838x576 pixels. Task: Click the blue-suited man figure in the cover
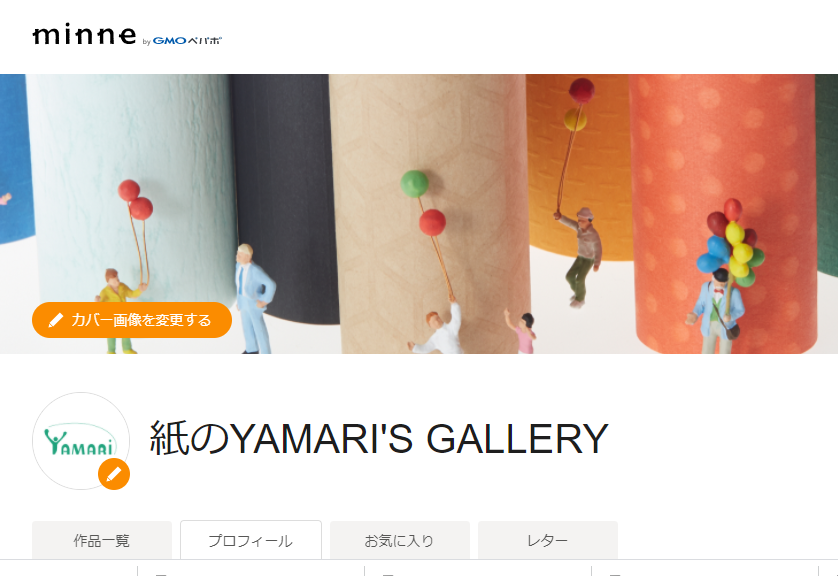pyautogui.click(x=254, y=299)
